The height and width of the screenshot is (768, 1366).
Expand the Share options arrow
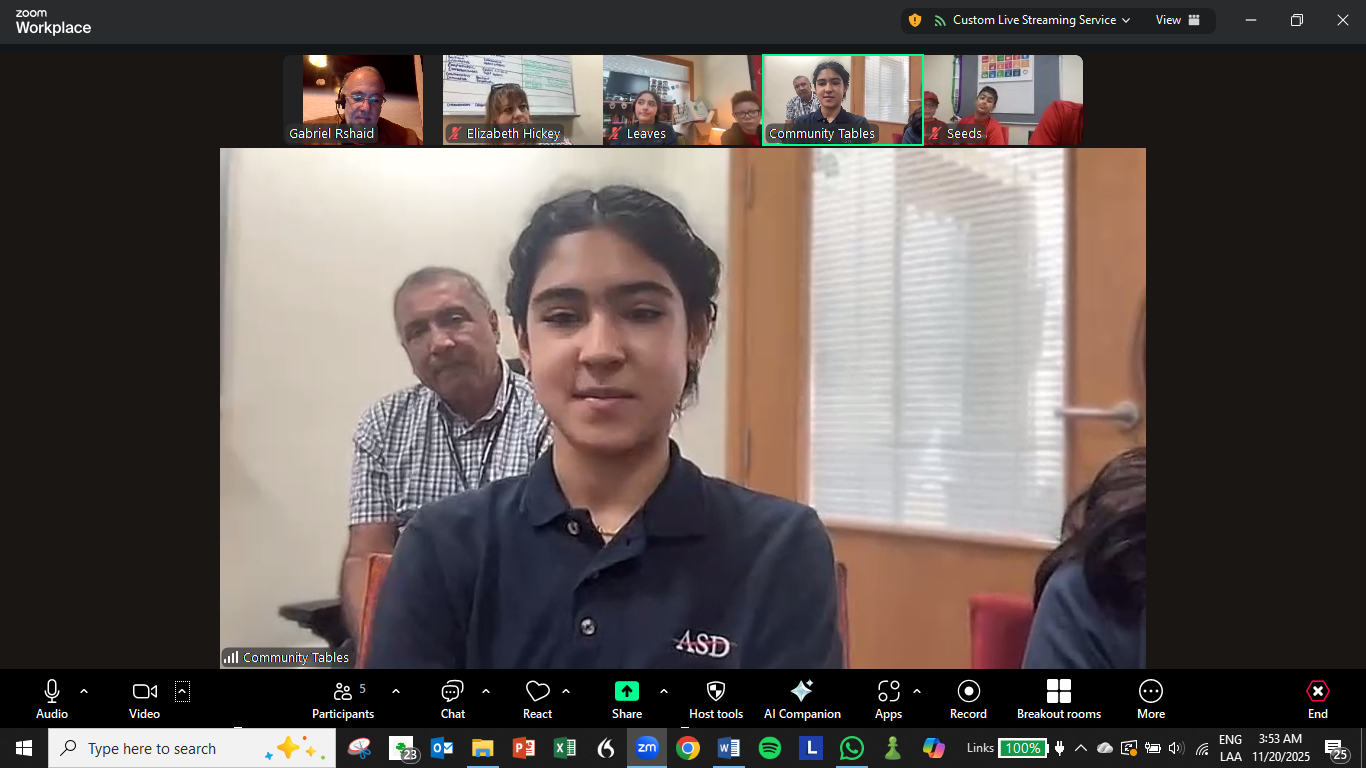tap(663, 691)
